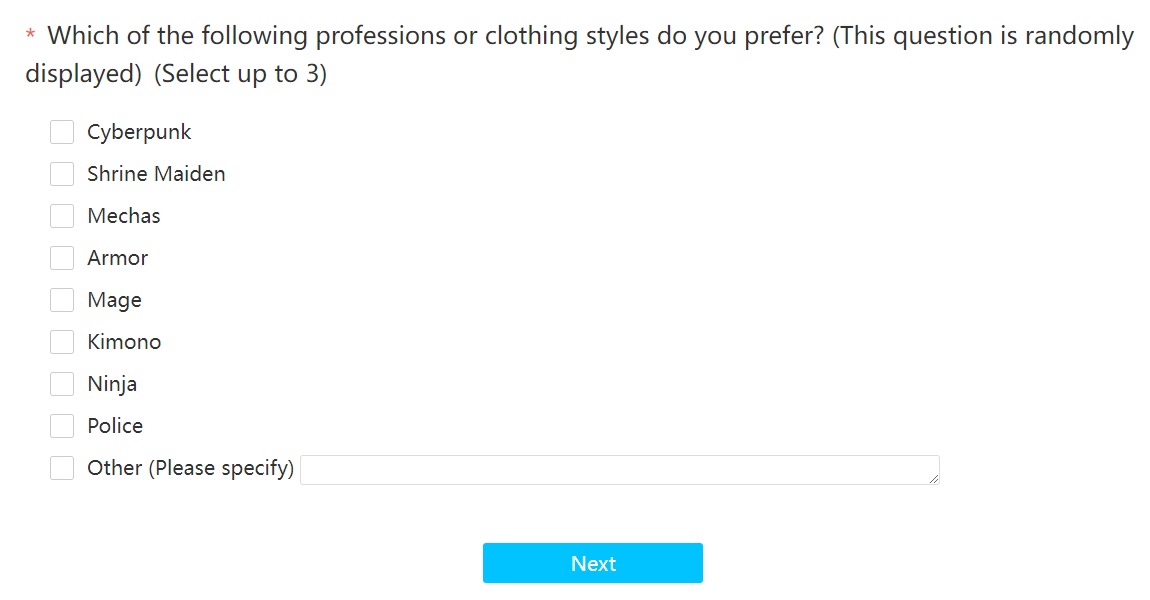This screenshot has width=1150, height=600.
Task: Click the Ninja option label
Action: coord(112,384)
